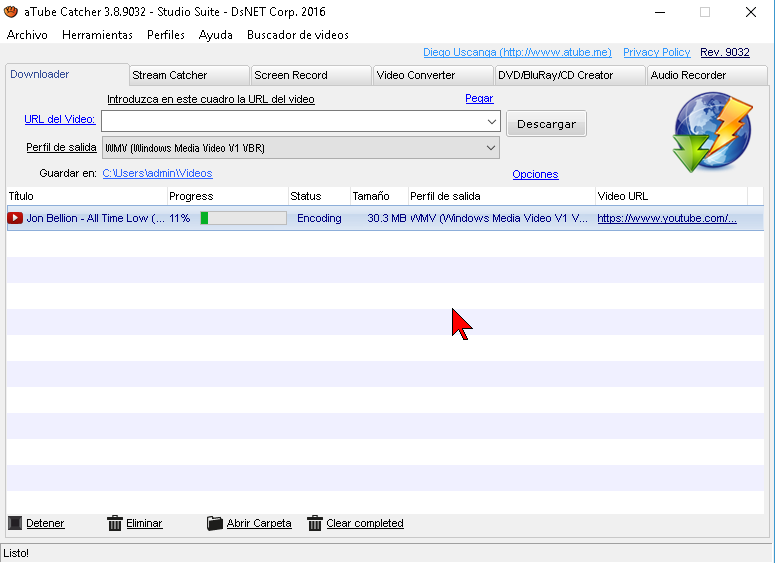This screenshot has height=563, width=775.
Task: Sort by the Título column header
Action: 87,196
